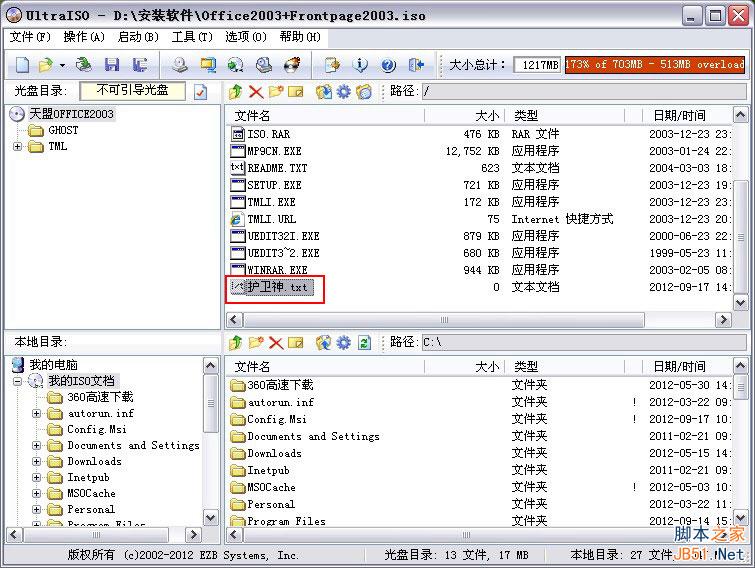The image size is (755, 568).
Task: Click the New file toolbar icon
Action: pyautogui.click(x=22, y=65)
